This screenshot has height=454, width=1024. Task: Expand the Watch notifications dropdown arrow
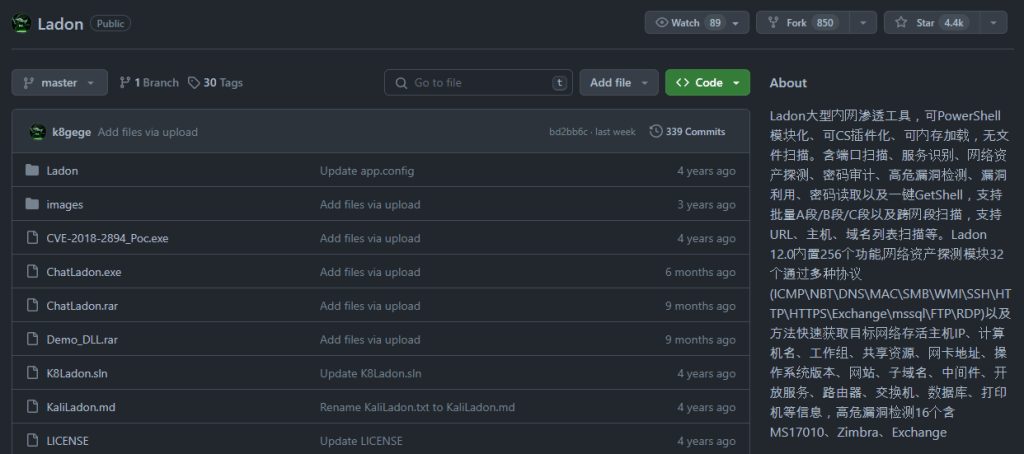click(736, 23)
